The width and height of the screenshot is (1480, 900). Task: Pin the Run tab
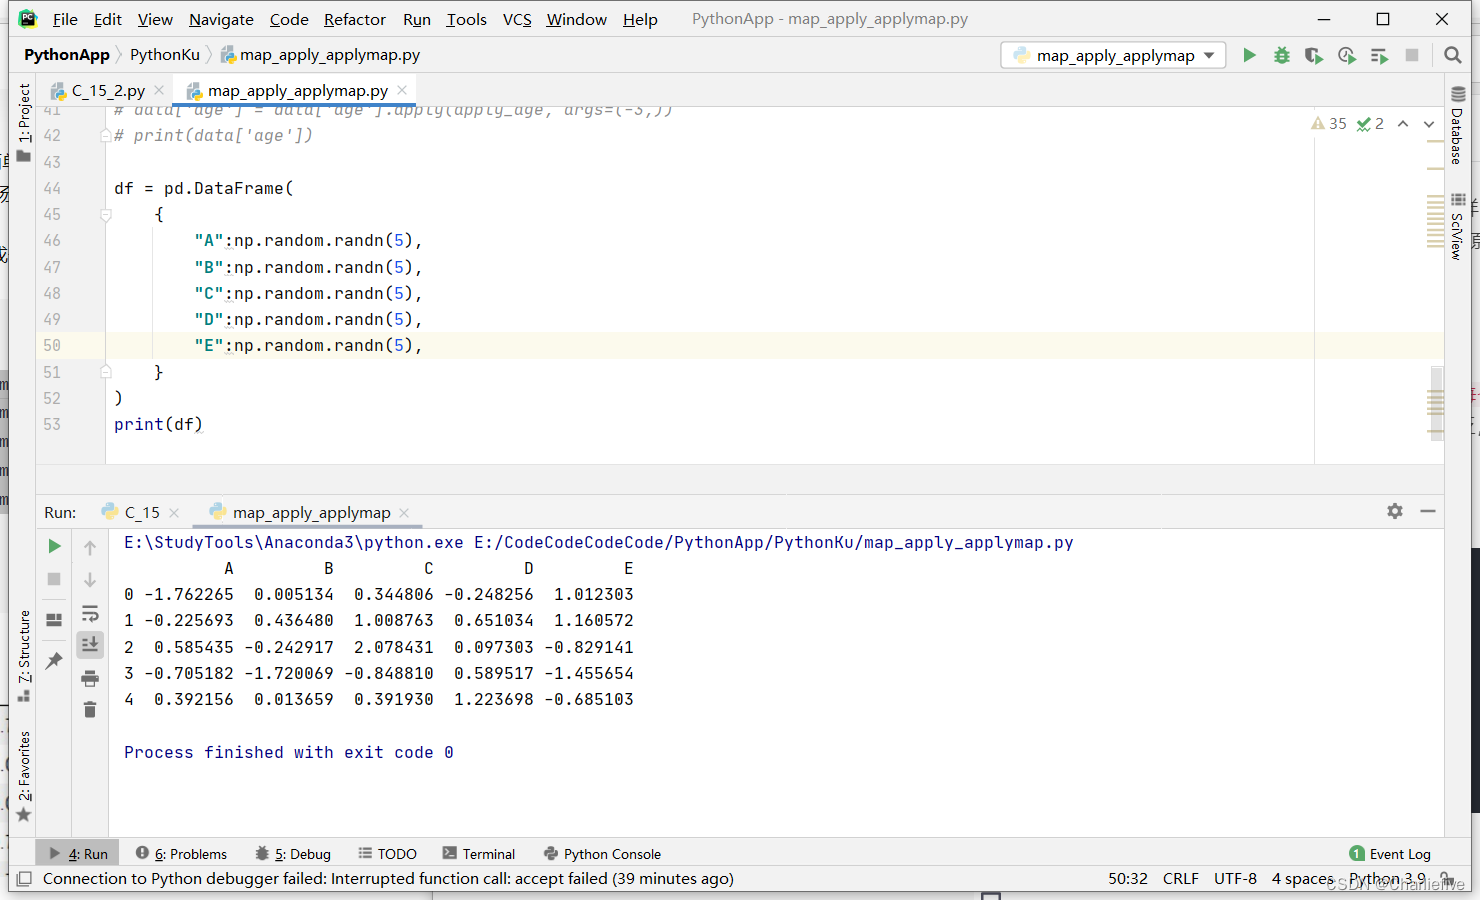click(x=54, y=661)
